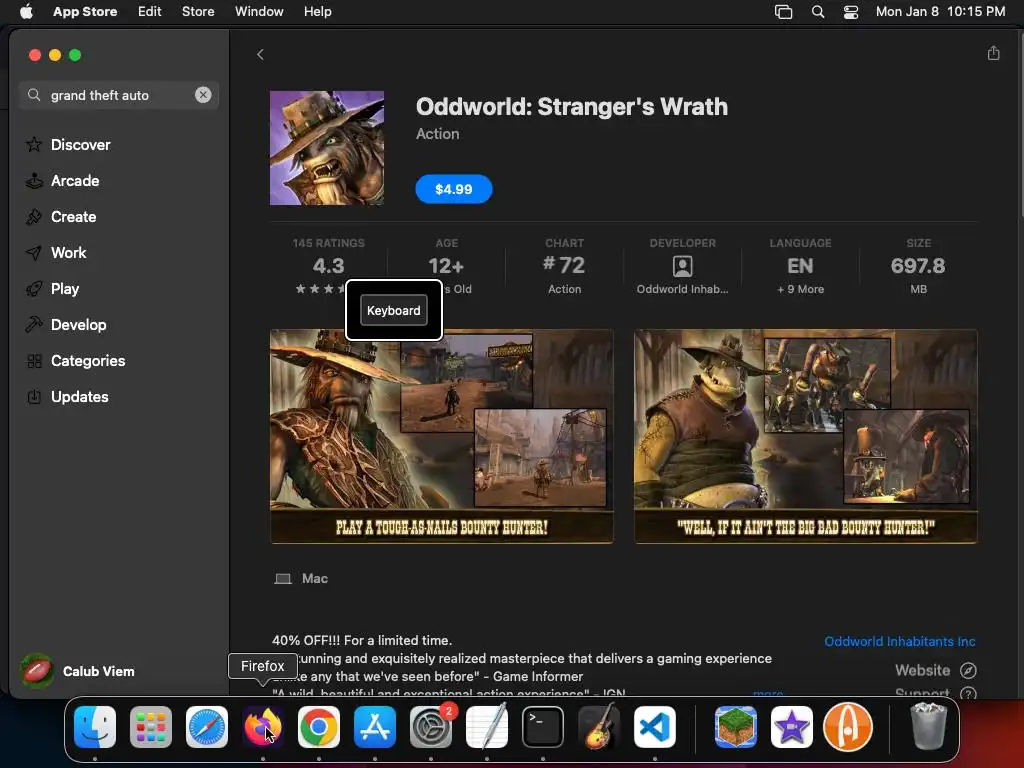This screenshot has height=768, width=1024.
Task: Click the date and time in menu bar
Action: click(x=940, y=11)
